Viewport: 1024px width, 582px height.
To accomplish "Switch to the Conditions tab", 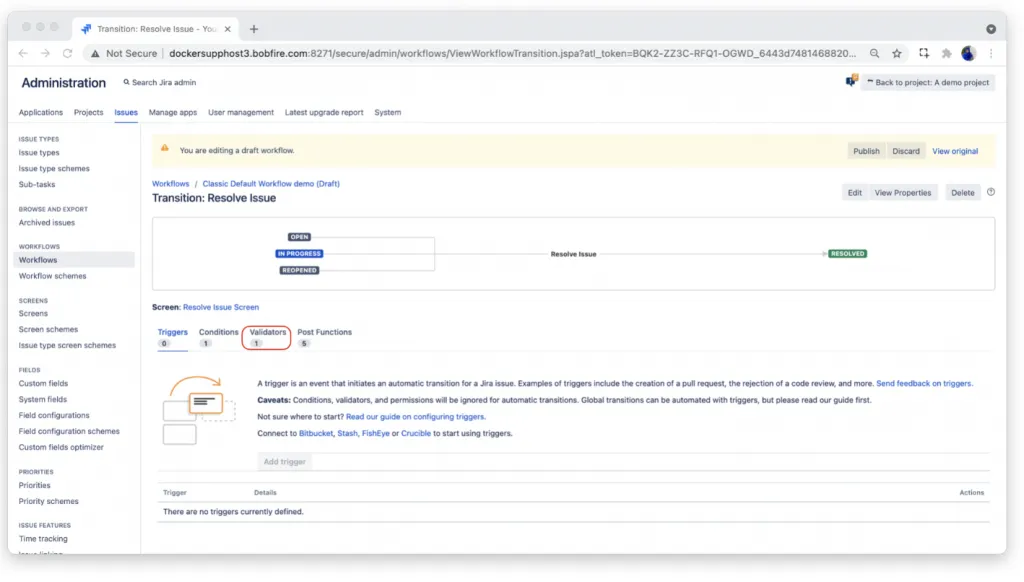I will (218, 337).
